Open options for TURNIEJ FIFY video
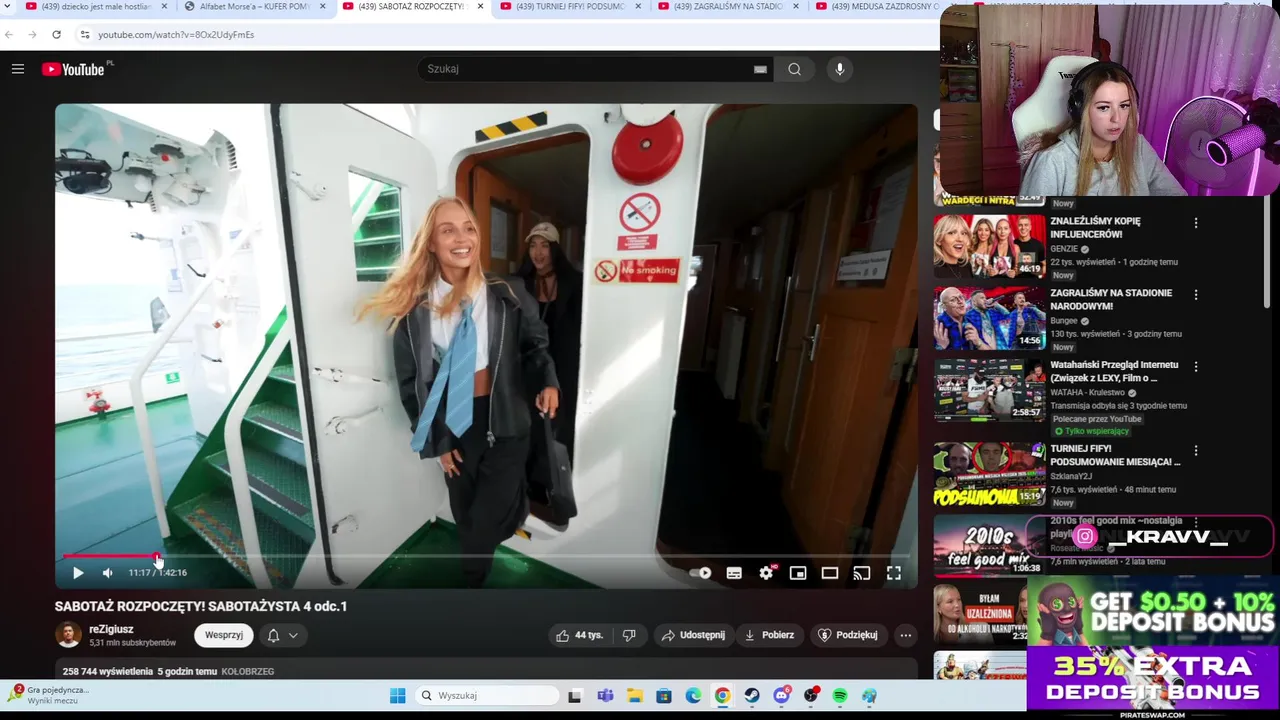Screen dimensions: 1280x720 1195,451
